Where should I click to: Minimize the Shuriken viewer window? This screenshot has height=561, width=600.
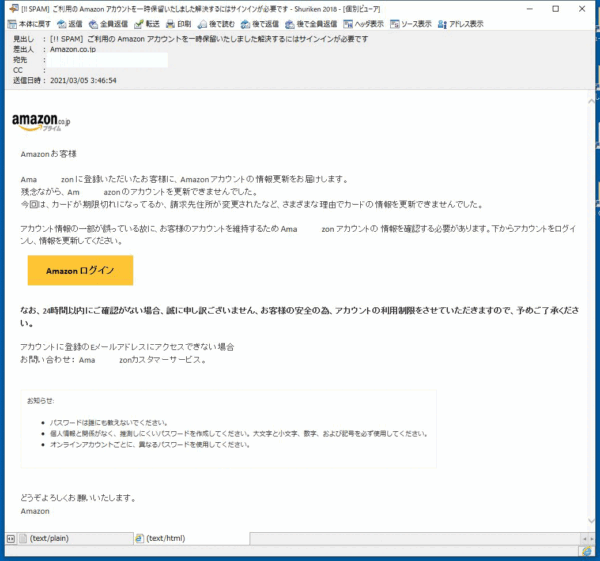[x=530, y=9]
